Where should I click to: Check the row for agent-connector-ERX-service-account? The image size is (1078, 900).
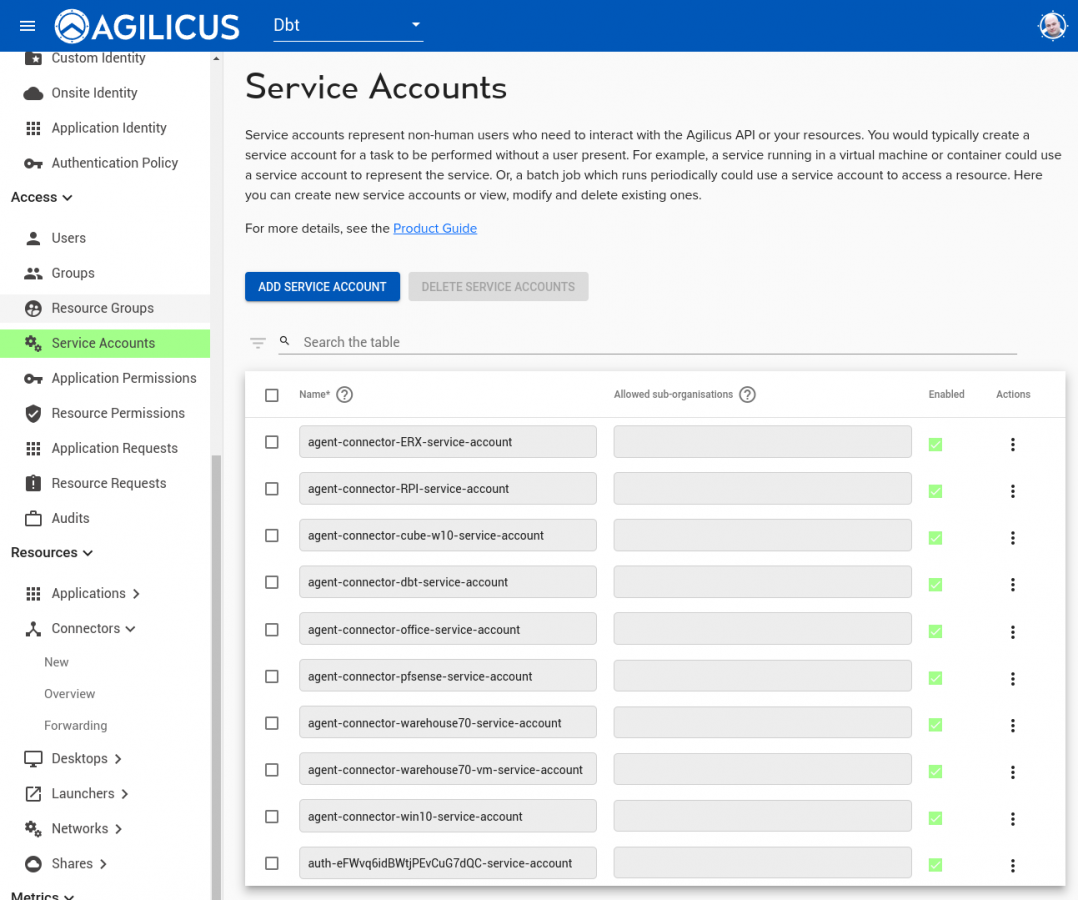click(271, 441)
